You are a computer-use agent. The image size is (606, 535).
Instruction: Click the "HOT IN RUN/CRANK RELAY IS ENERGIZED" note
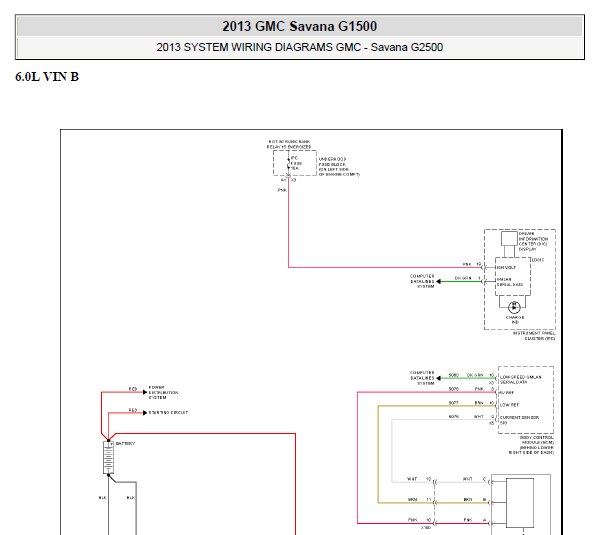[289, 144]
